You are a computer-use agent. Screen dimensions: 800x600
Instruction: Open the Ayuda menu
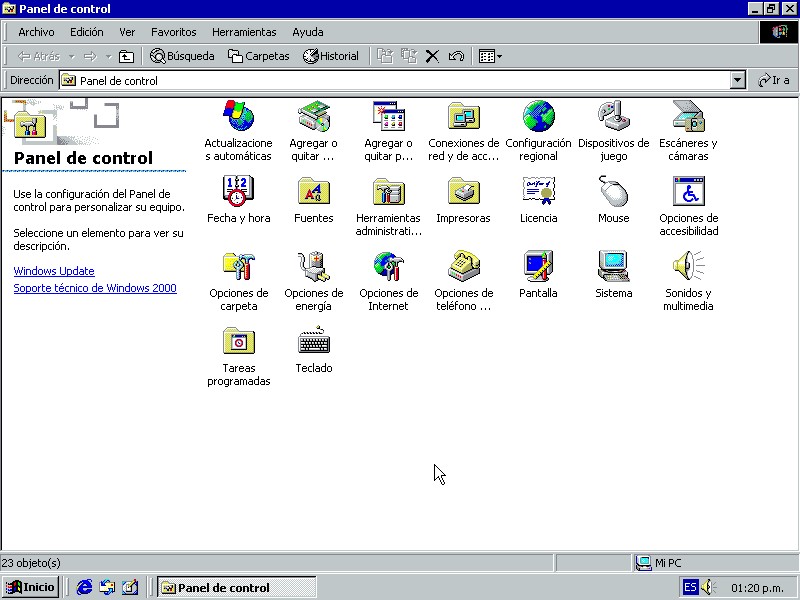point(308,32)
